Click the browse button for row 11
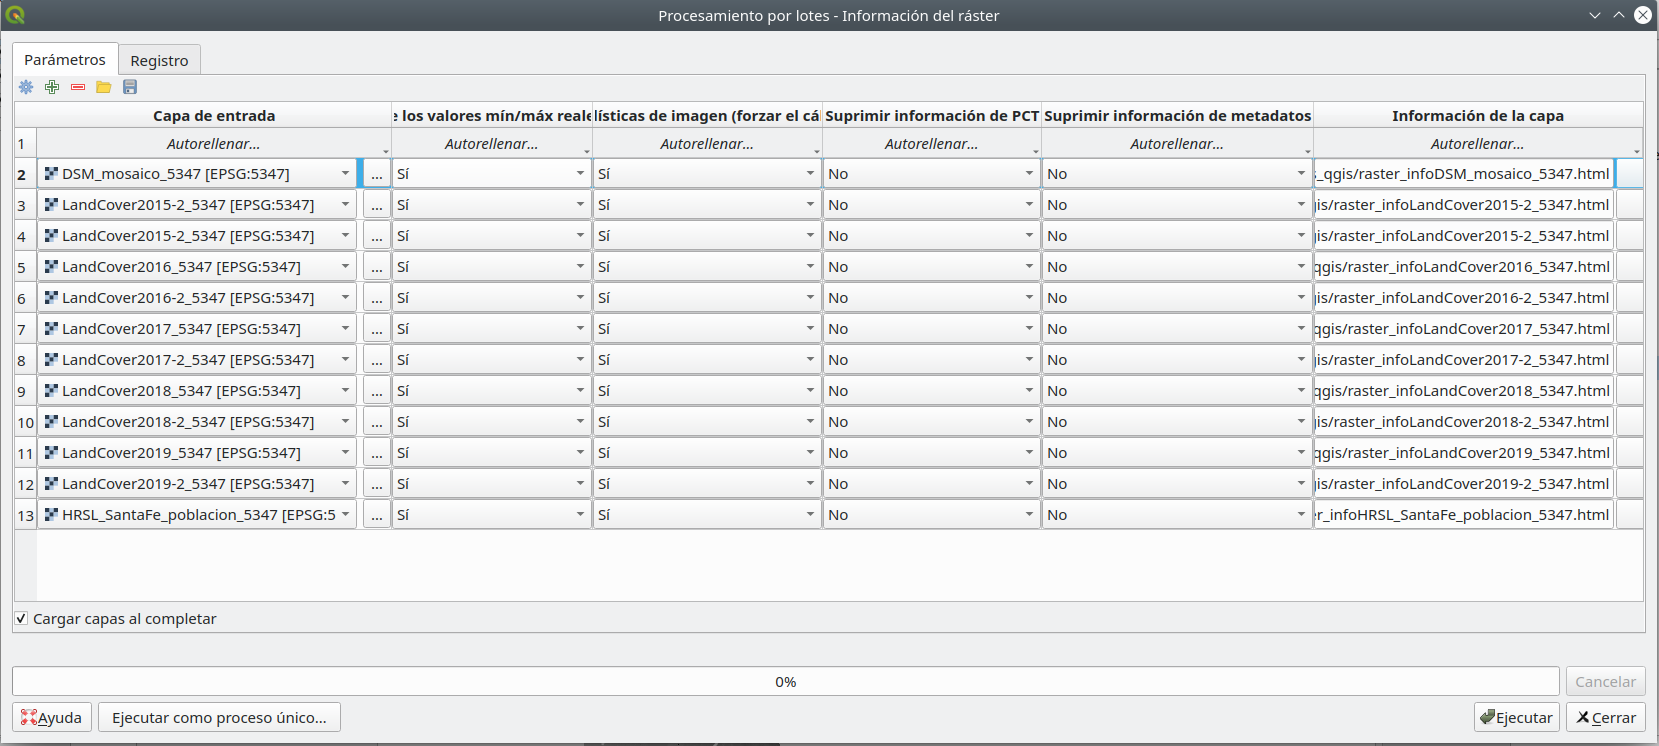The width and height of the screenshot is (1659, 746). click(x=377, y=453)
